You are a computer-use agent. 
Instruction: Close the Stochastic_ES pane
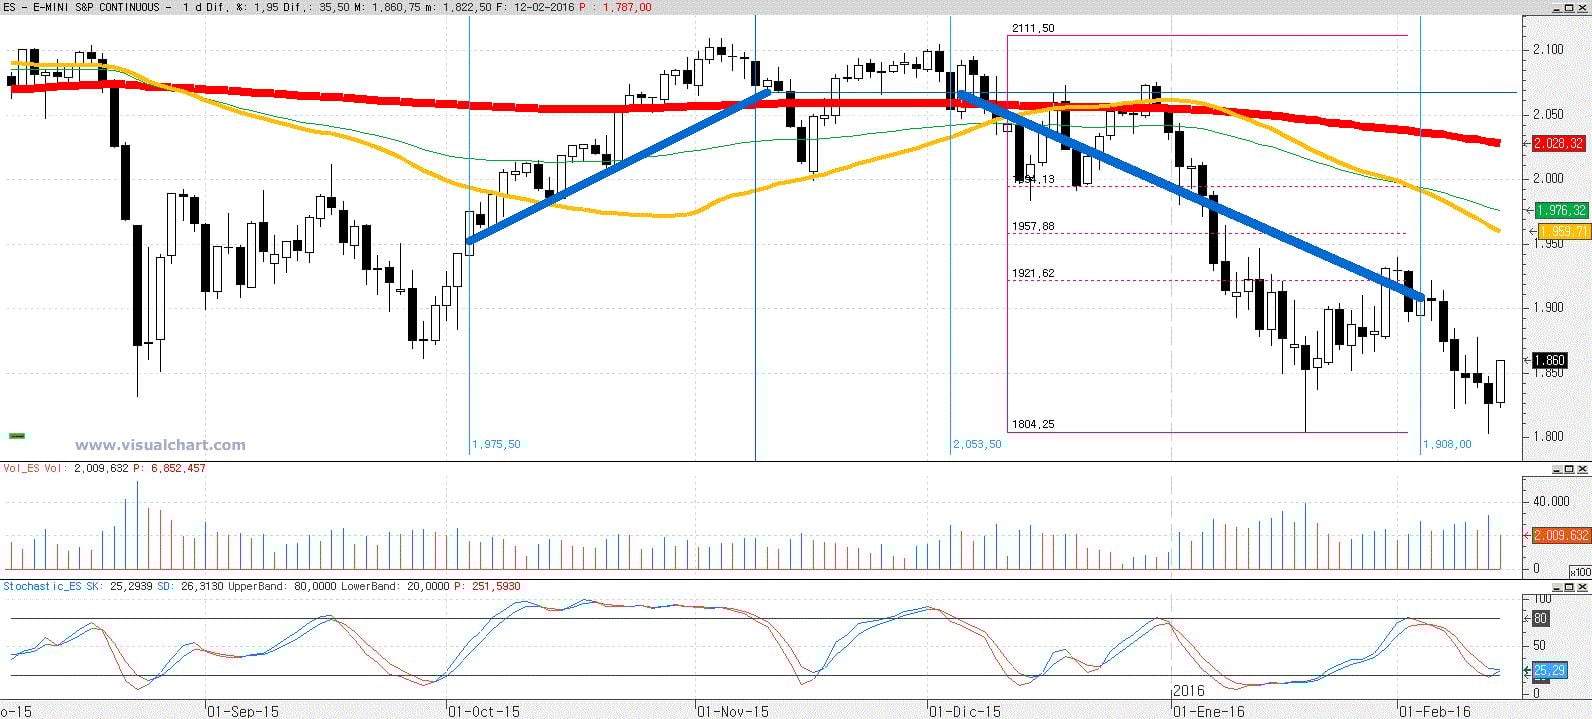1582,587
